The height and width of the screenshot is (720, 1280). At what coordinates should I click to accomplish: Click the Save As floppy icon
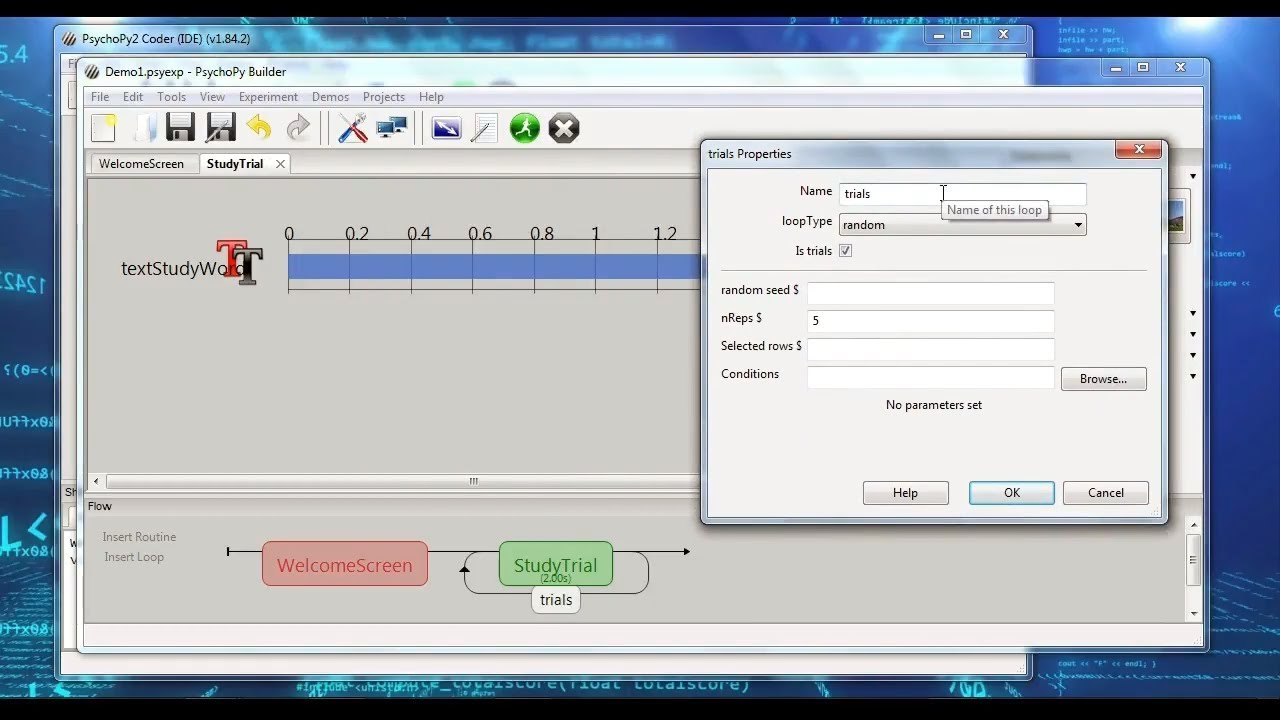[x=220, y=128]
